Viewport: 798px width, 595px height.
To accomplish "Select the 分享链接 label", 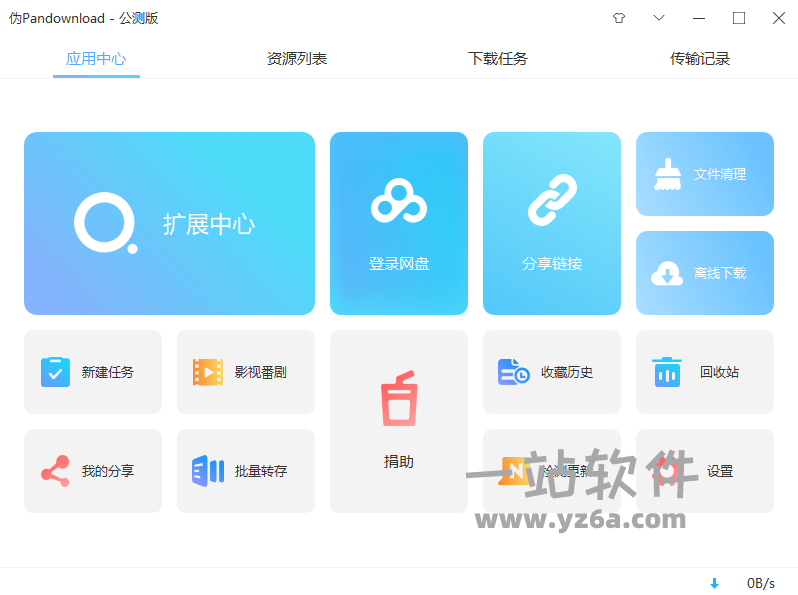I will click(552, 264).
